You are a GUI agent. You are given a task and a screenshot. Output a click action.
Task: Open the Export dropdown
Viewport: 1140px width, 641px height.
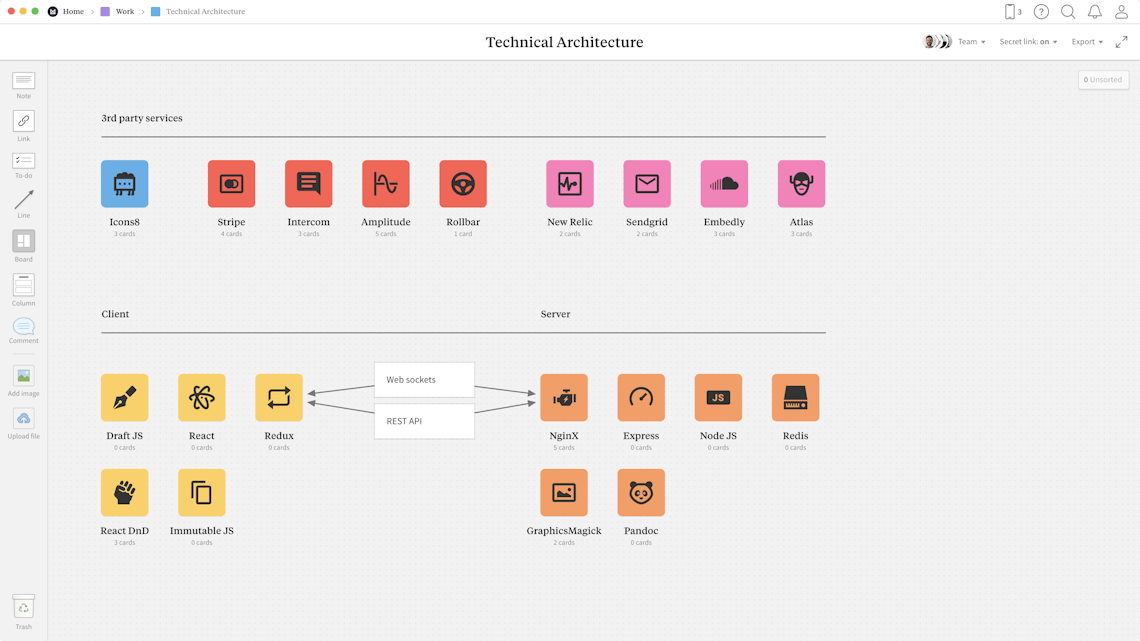[1086, 41]
